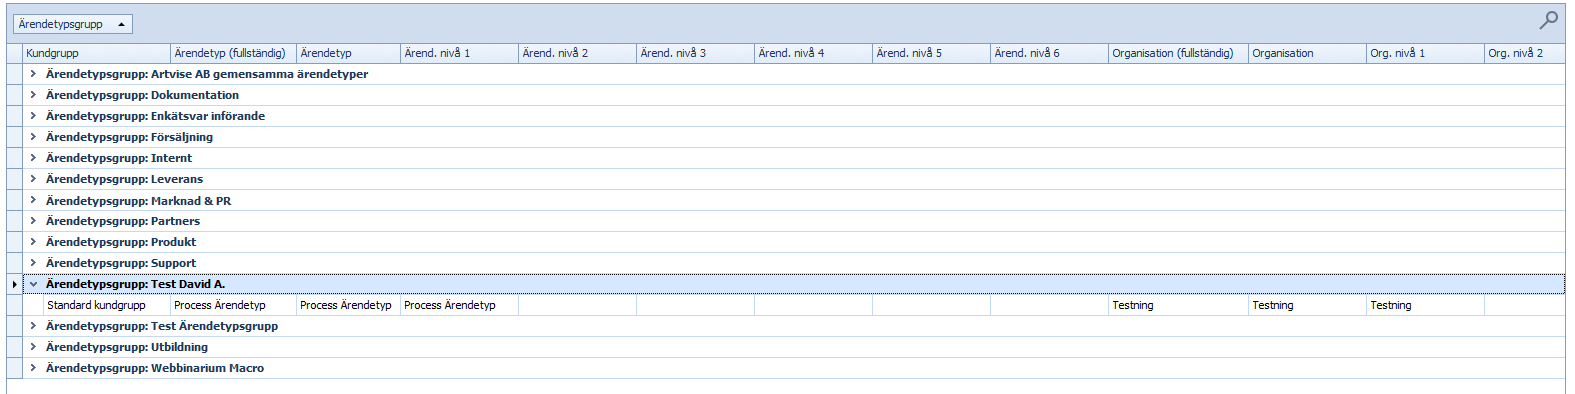
Task: Sort by Ärend. nivå 3 column
Action: point(696,53)
